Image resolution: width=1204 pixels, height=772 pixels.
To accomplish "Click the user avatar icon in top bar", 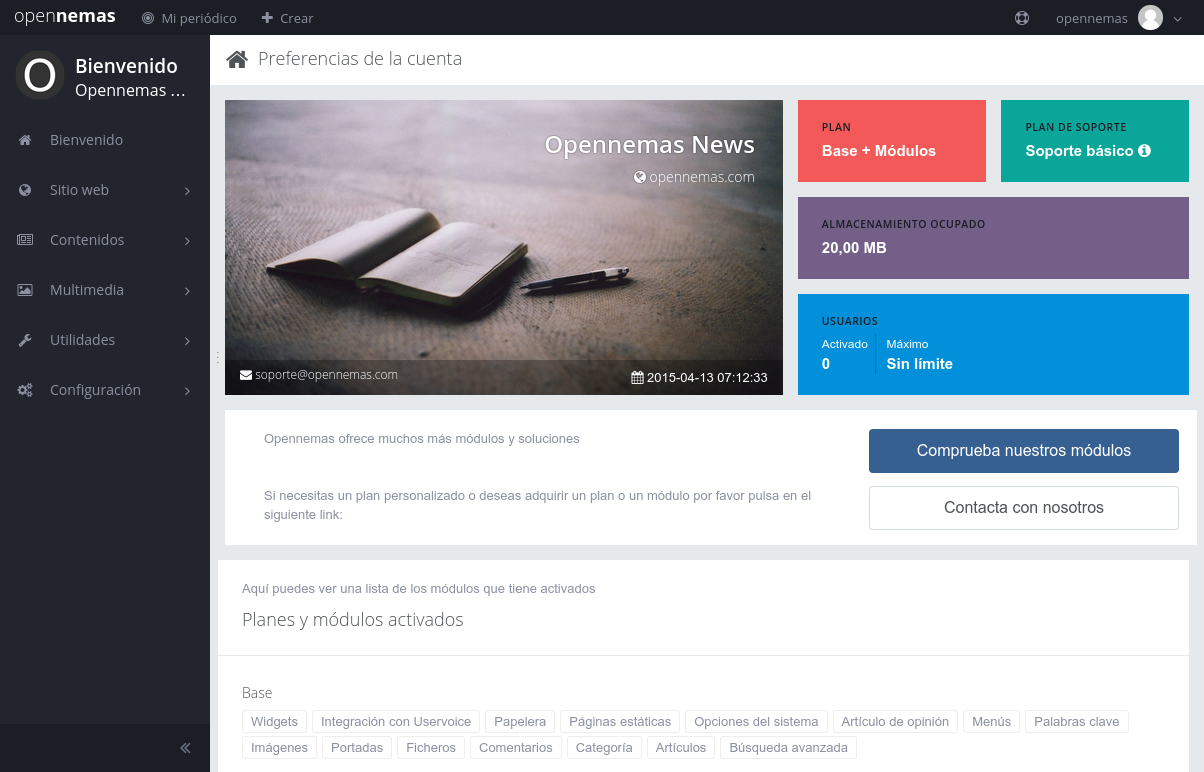I will (x=1150, y=18).
